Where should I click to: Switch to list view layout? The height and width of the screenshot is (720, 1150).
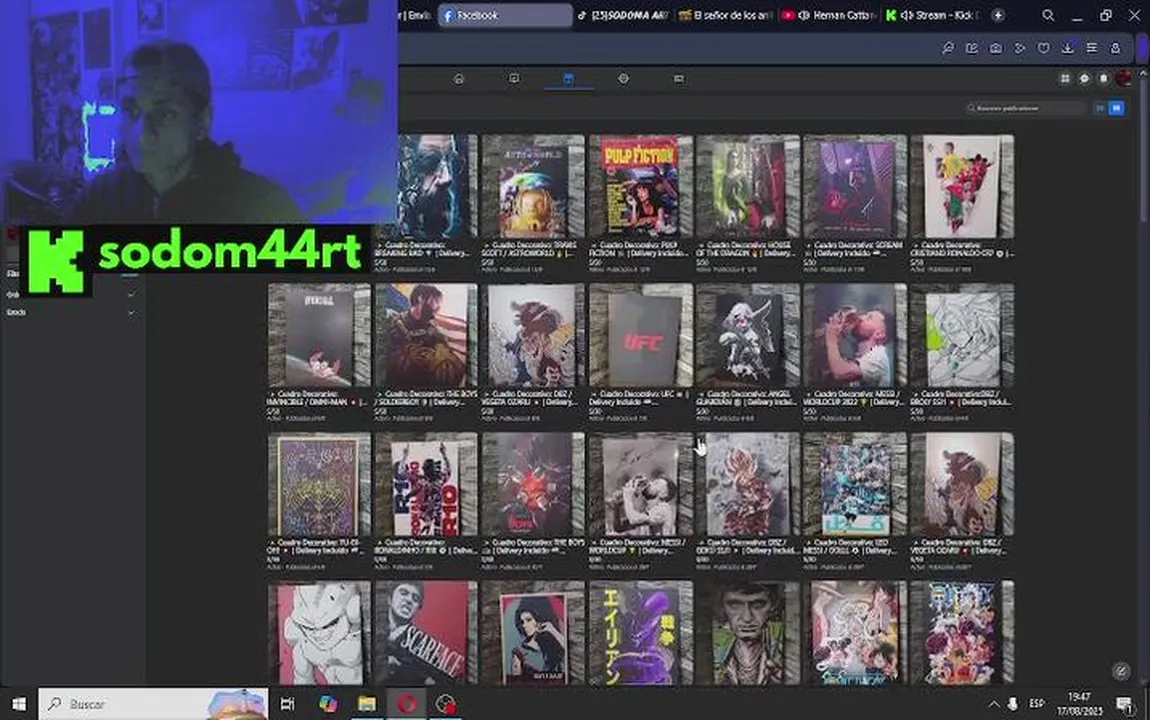pyautogui.click(x=1099, y=109)
